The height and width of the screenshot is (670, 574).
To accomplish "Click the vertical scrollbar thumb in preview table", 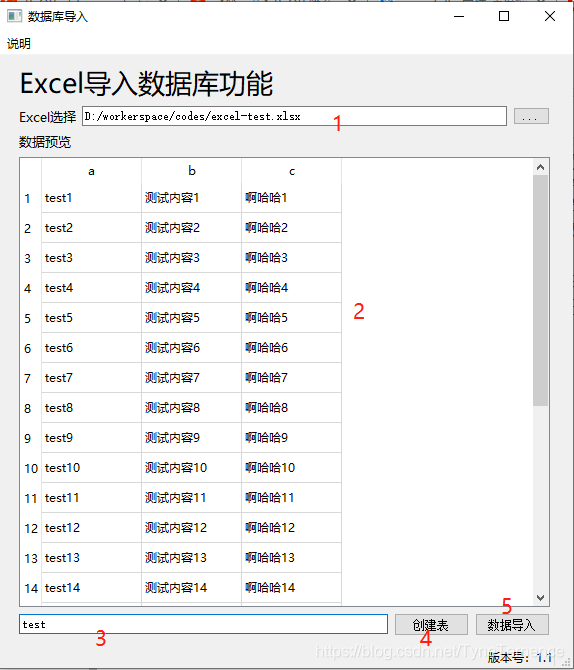I will (x=540, y=291).
